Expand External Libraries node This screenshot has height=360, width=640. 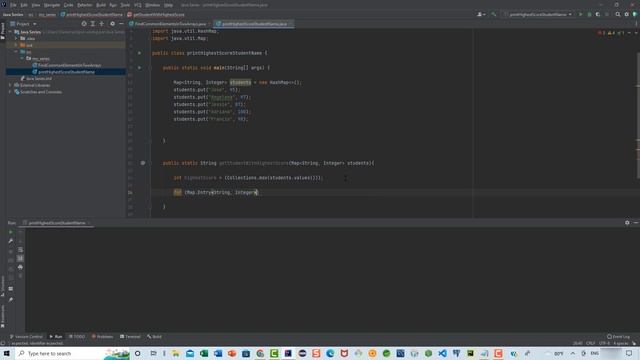coord(10,85)
